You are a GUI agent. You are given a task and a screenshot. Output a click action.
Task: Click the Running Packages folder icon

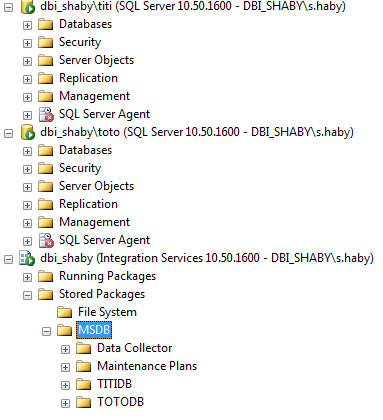click(x=46, y=277)
